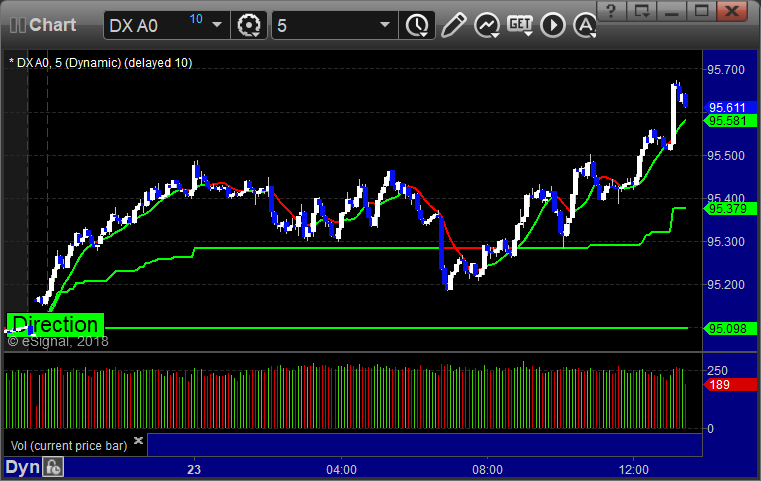Toggle the Dyn lock icon

pyautogui.click(x=53, y=467)
